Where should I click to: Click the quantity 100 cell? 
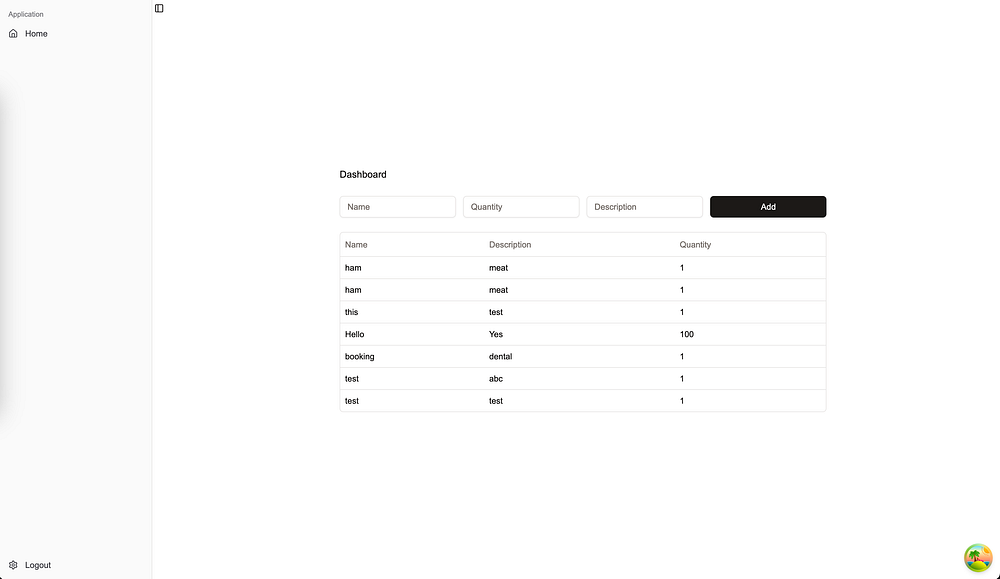686,334
